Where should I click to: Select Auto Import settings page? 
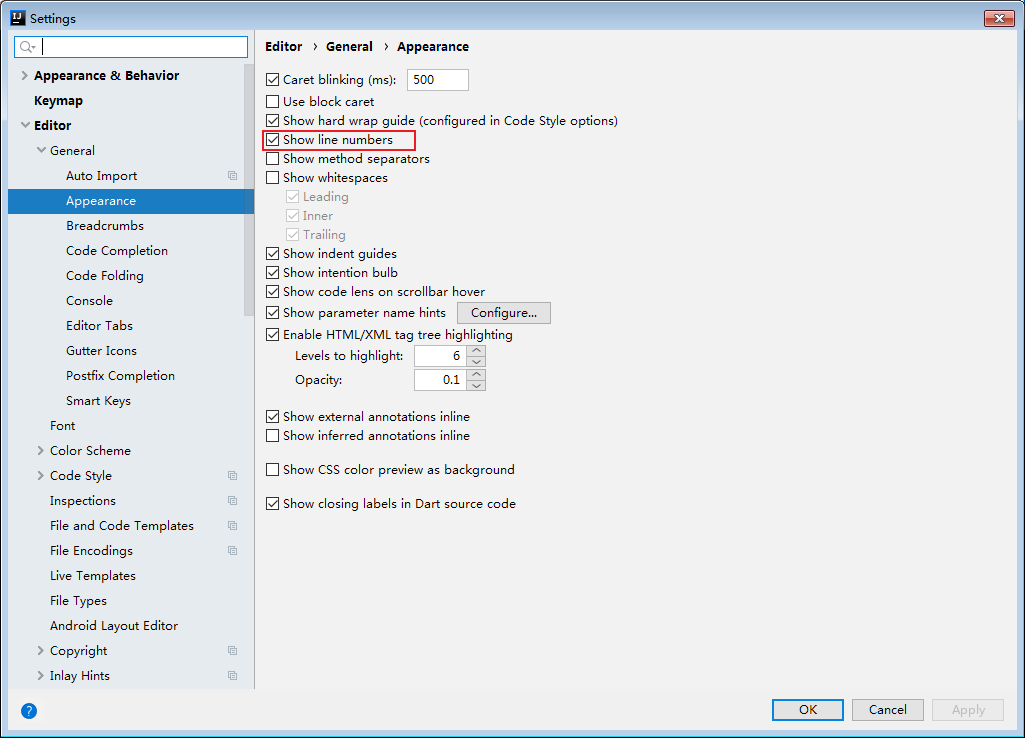point(101,175)
